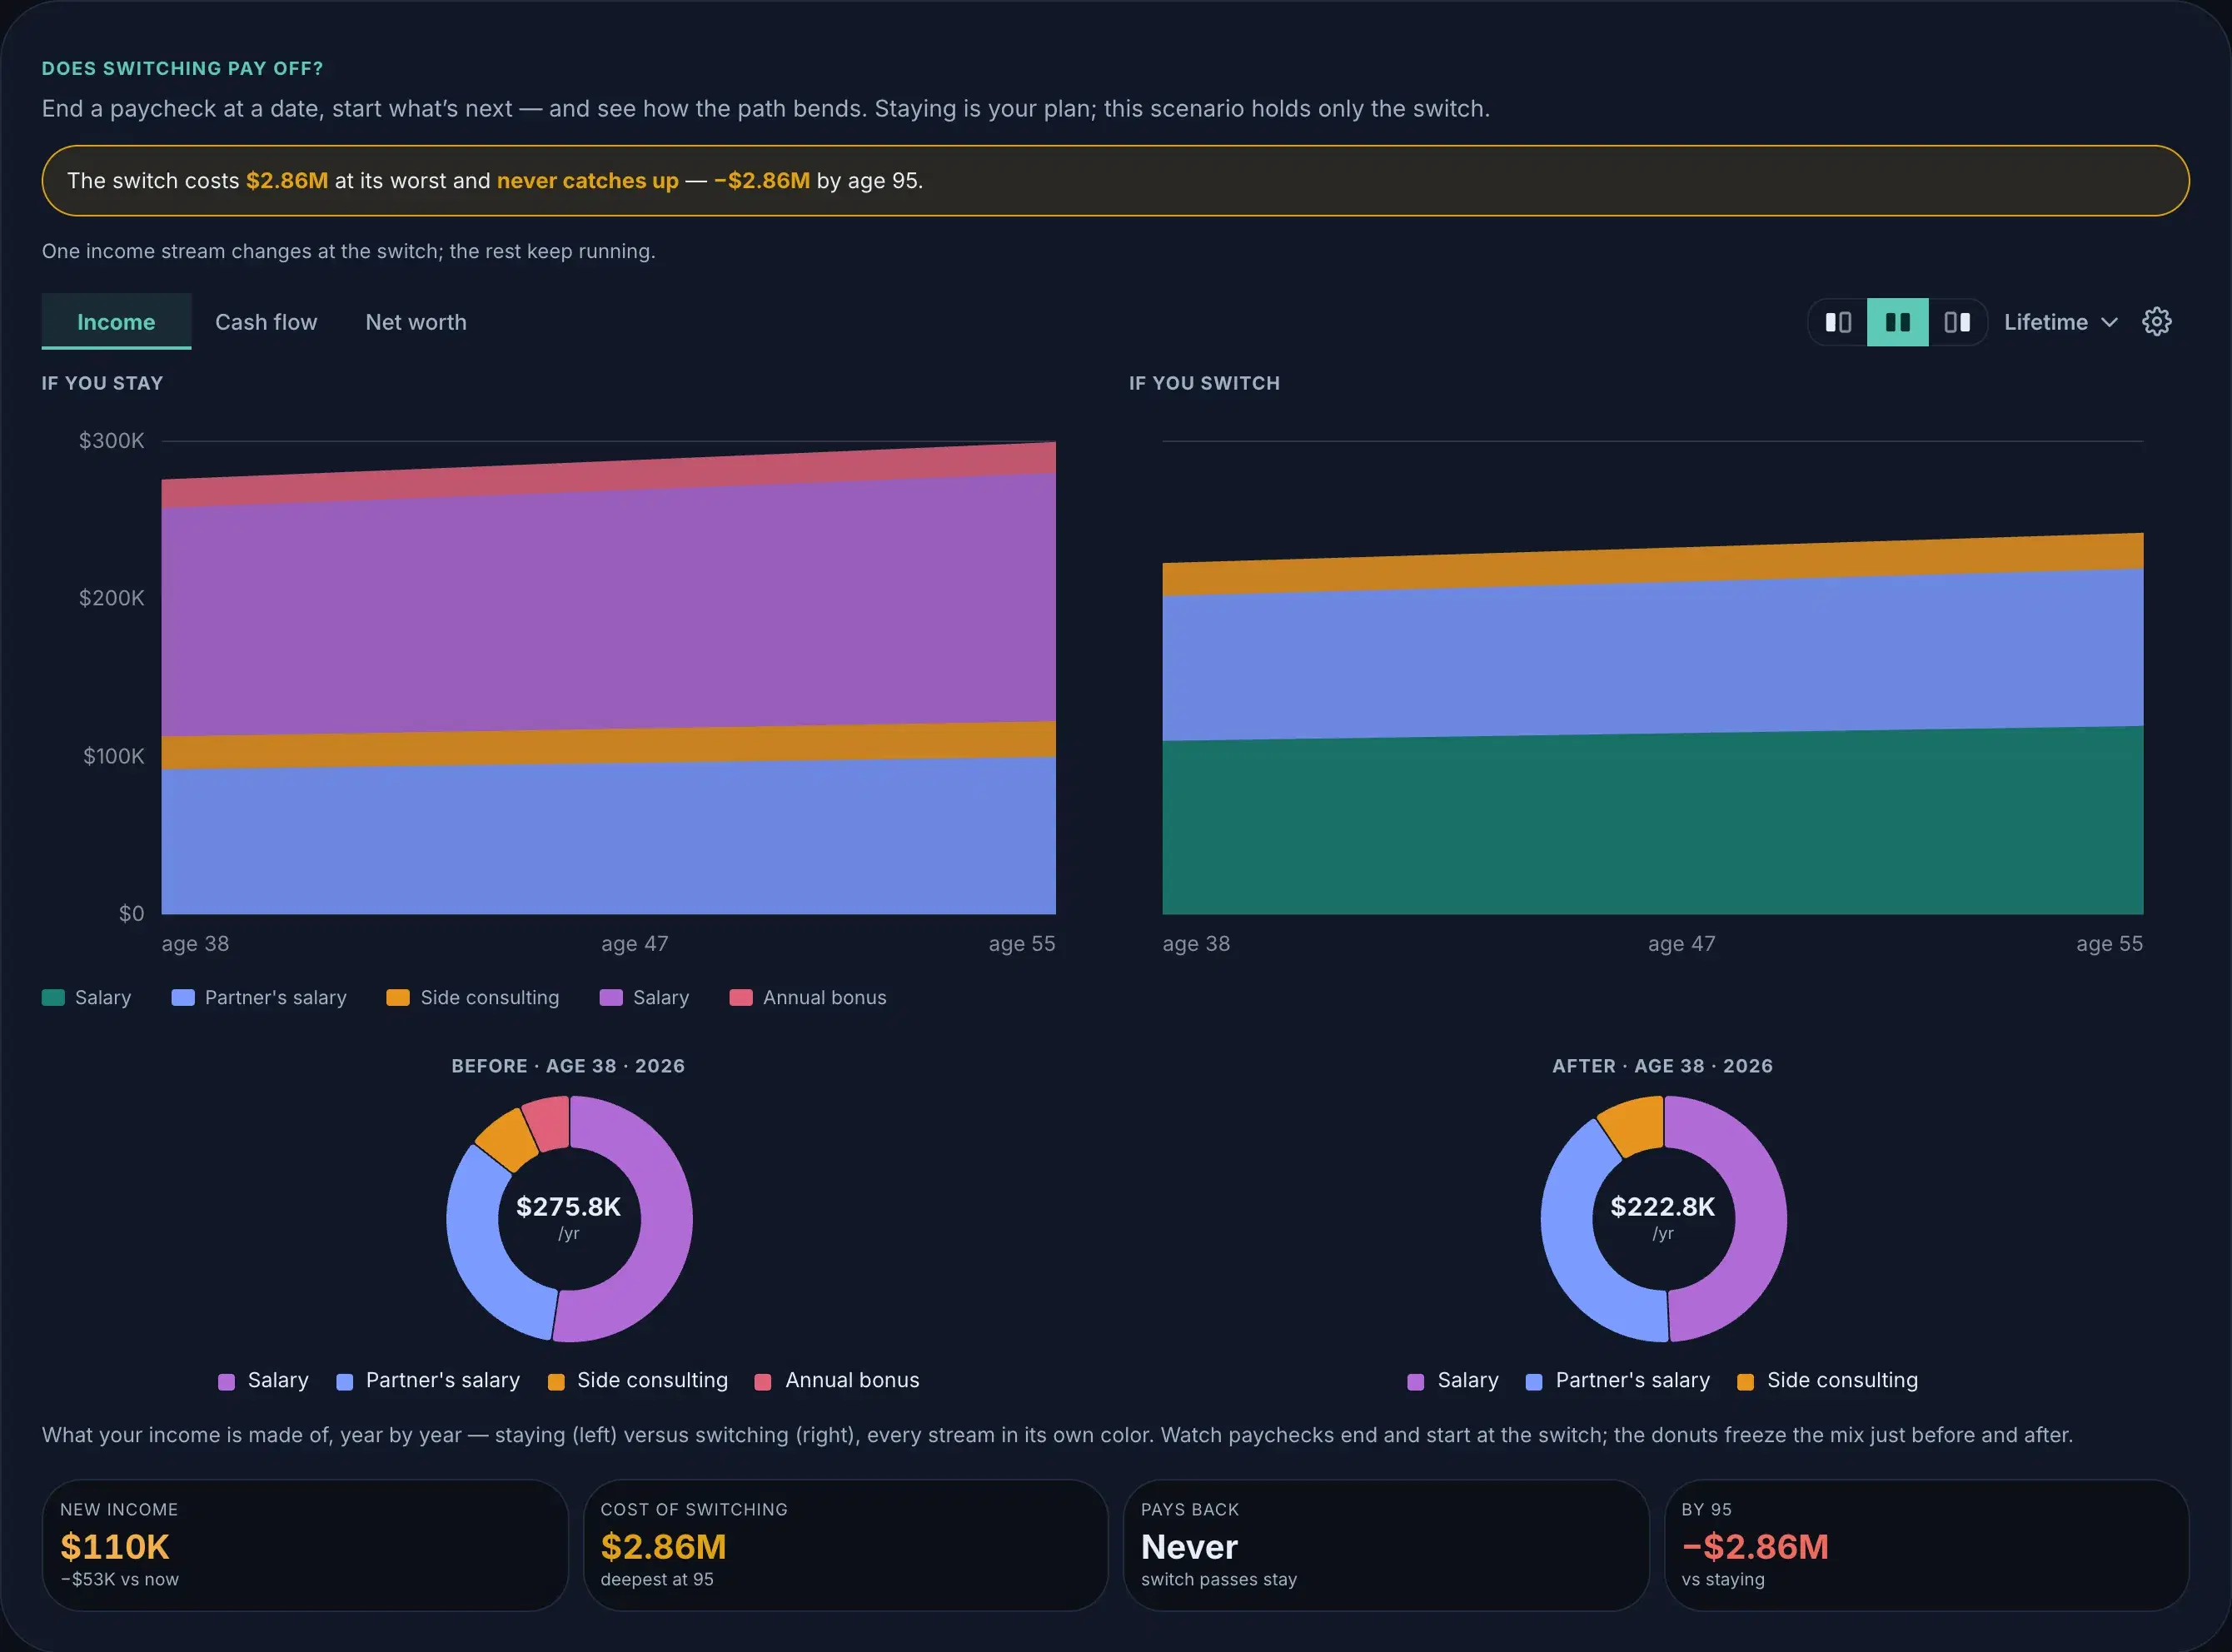Click the "deepest at 95" text
This screenshot has height=1652, width=2232.
coord(657,1579)
